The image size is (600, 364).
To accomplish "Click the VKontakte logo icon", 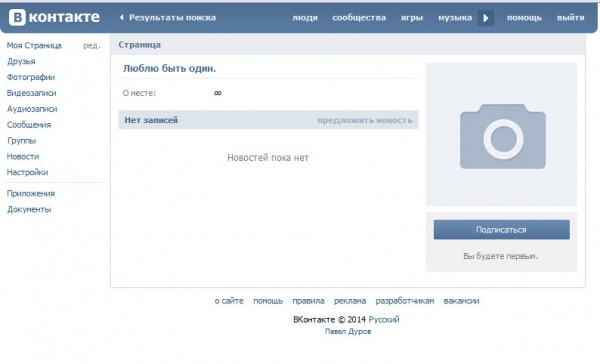I will pyautogui.click(x=17, y=18).
